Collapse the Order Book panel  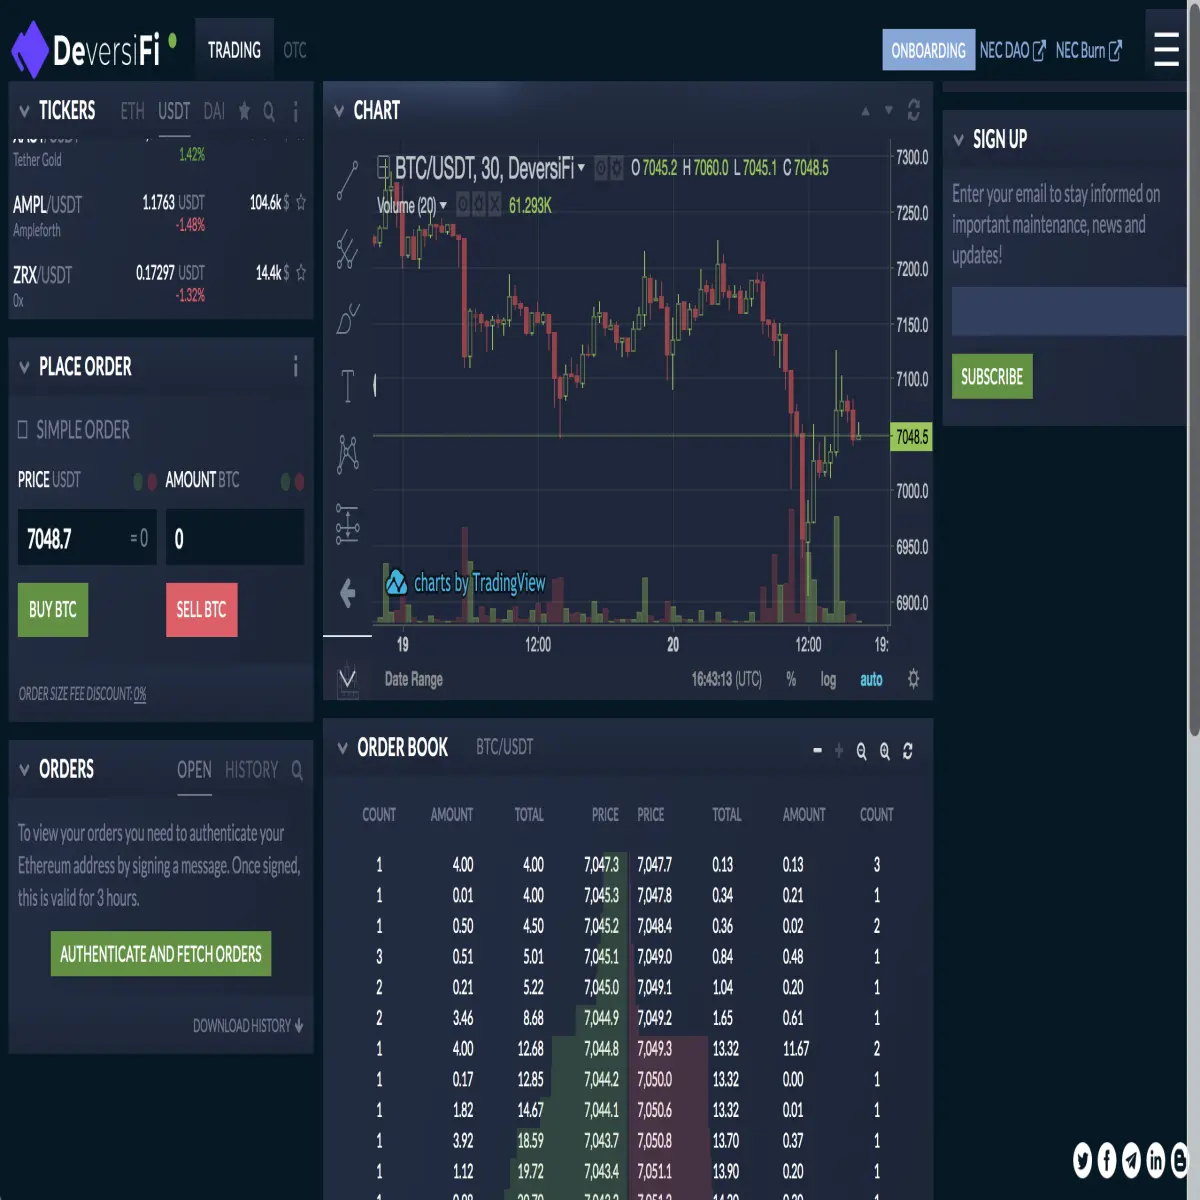[342, 748]
